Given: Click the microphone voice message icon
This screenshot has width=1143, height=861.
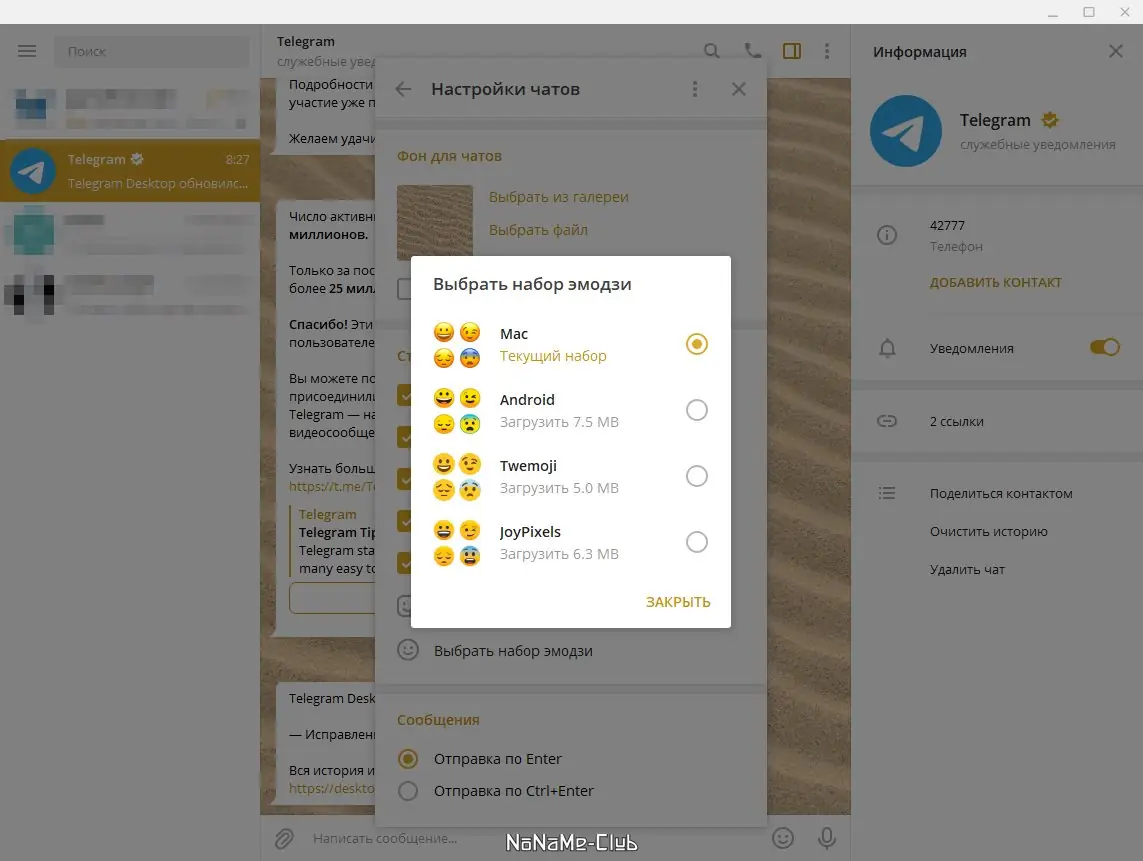Looking at the screenshot, I should pyautogui.click(x=827, y=838).
